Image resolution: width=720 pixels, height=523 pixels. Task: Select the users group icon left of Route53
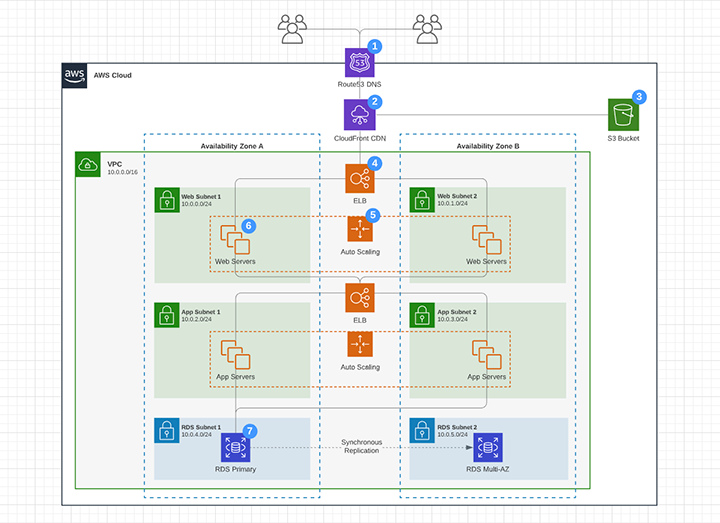292,29
